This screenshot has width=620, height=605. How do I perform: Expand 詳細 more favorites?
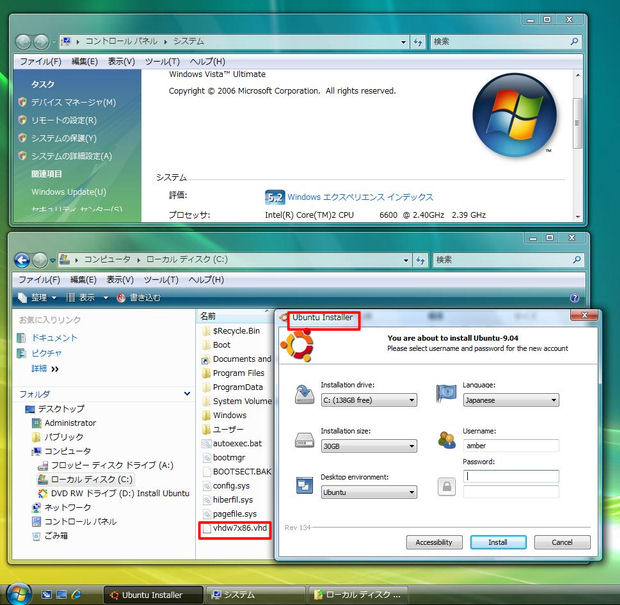point(45,369)
